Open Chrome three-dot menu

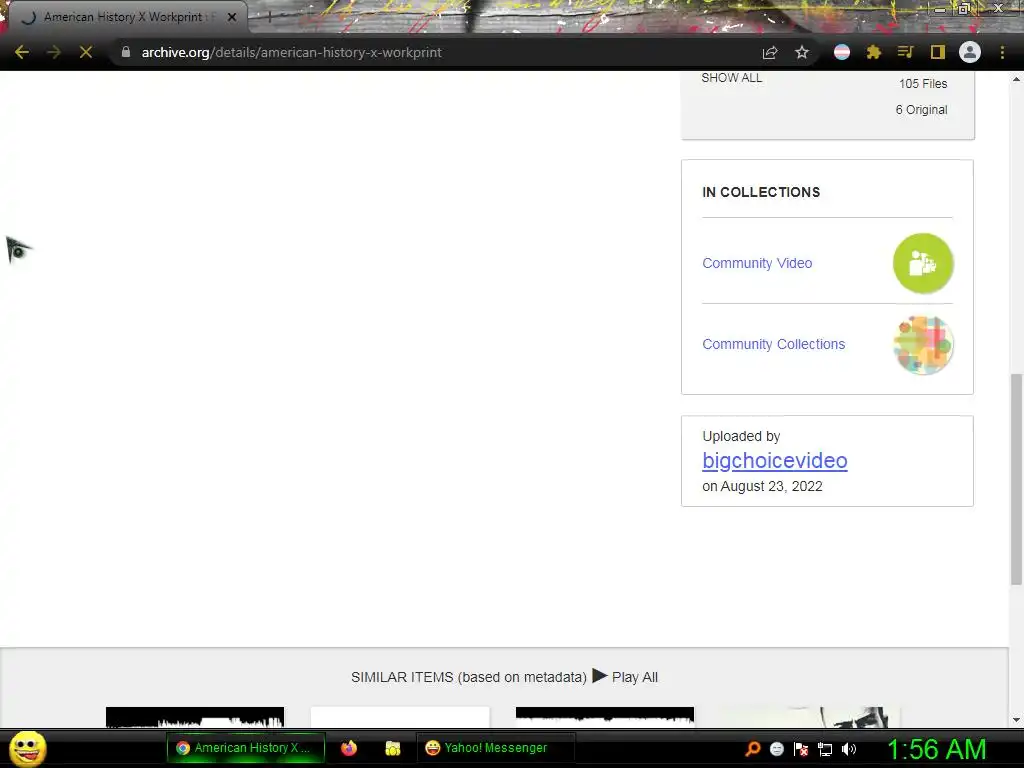[1002, 52]
